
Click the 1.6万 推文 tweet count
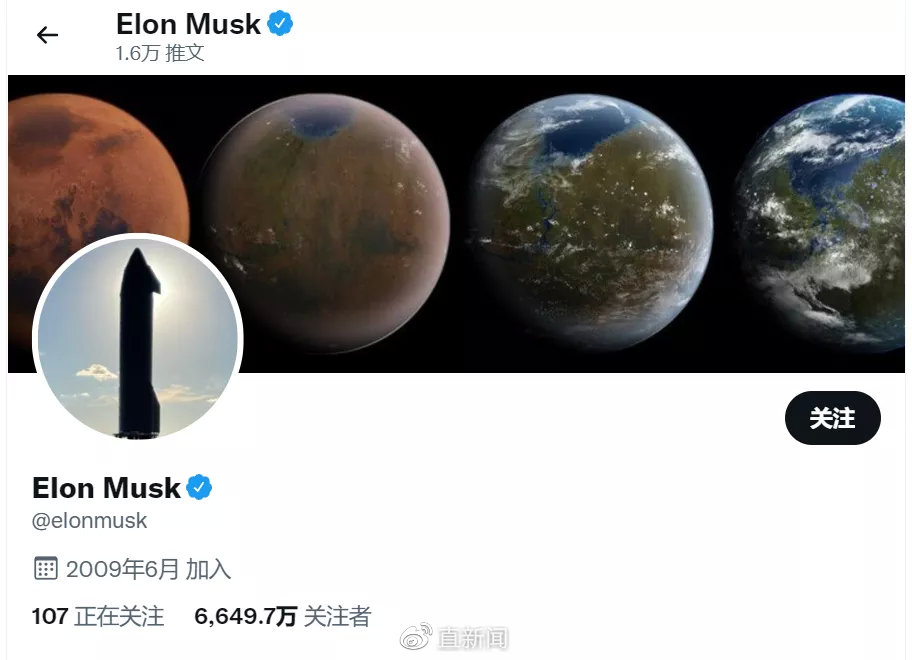point(160,53)
